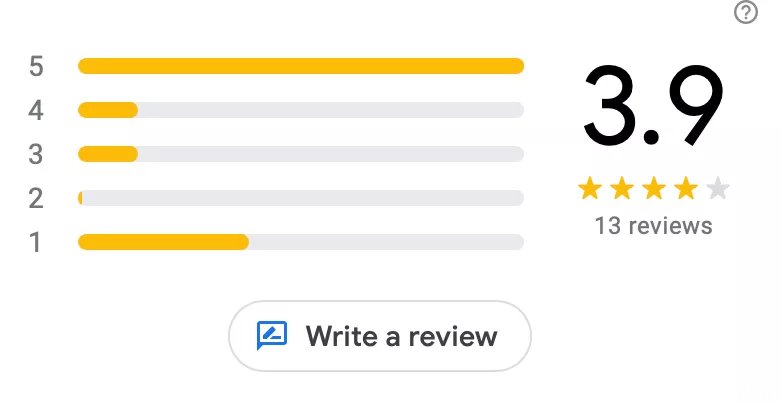
Task: Click the help question mark icon
Action: 746,12
